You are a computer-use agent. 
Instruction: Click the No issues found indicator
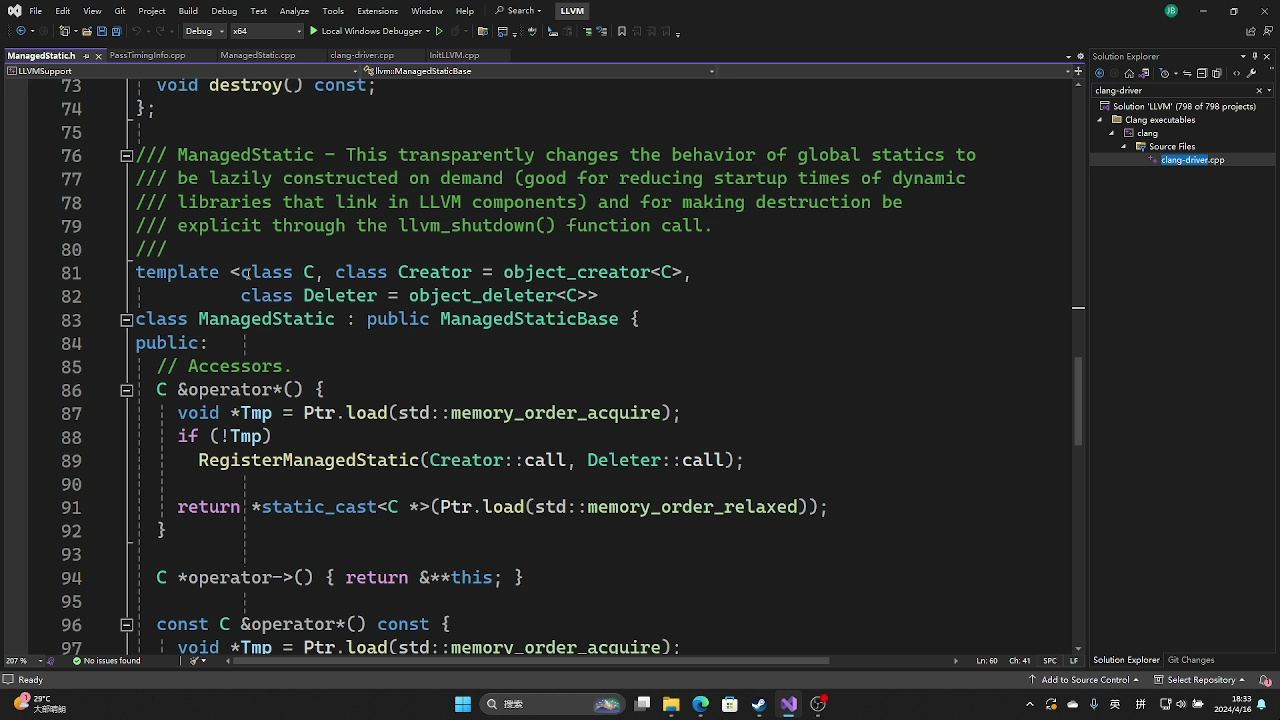click(106, 661)
